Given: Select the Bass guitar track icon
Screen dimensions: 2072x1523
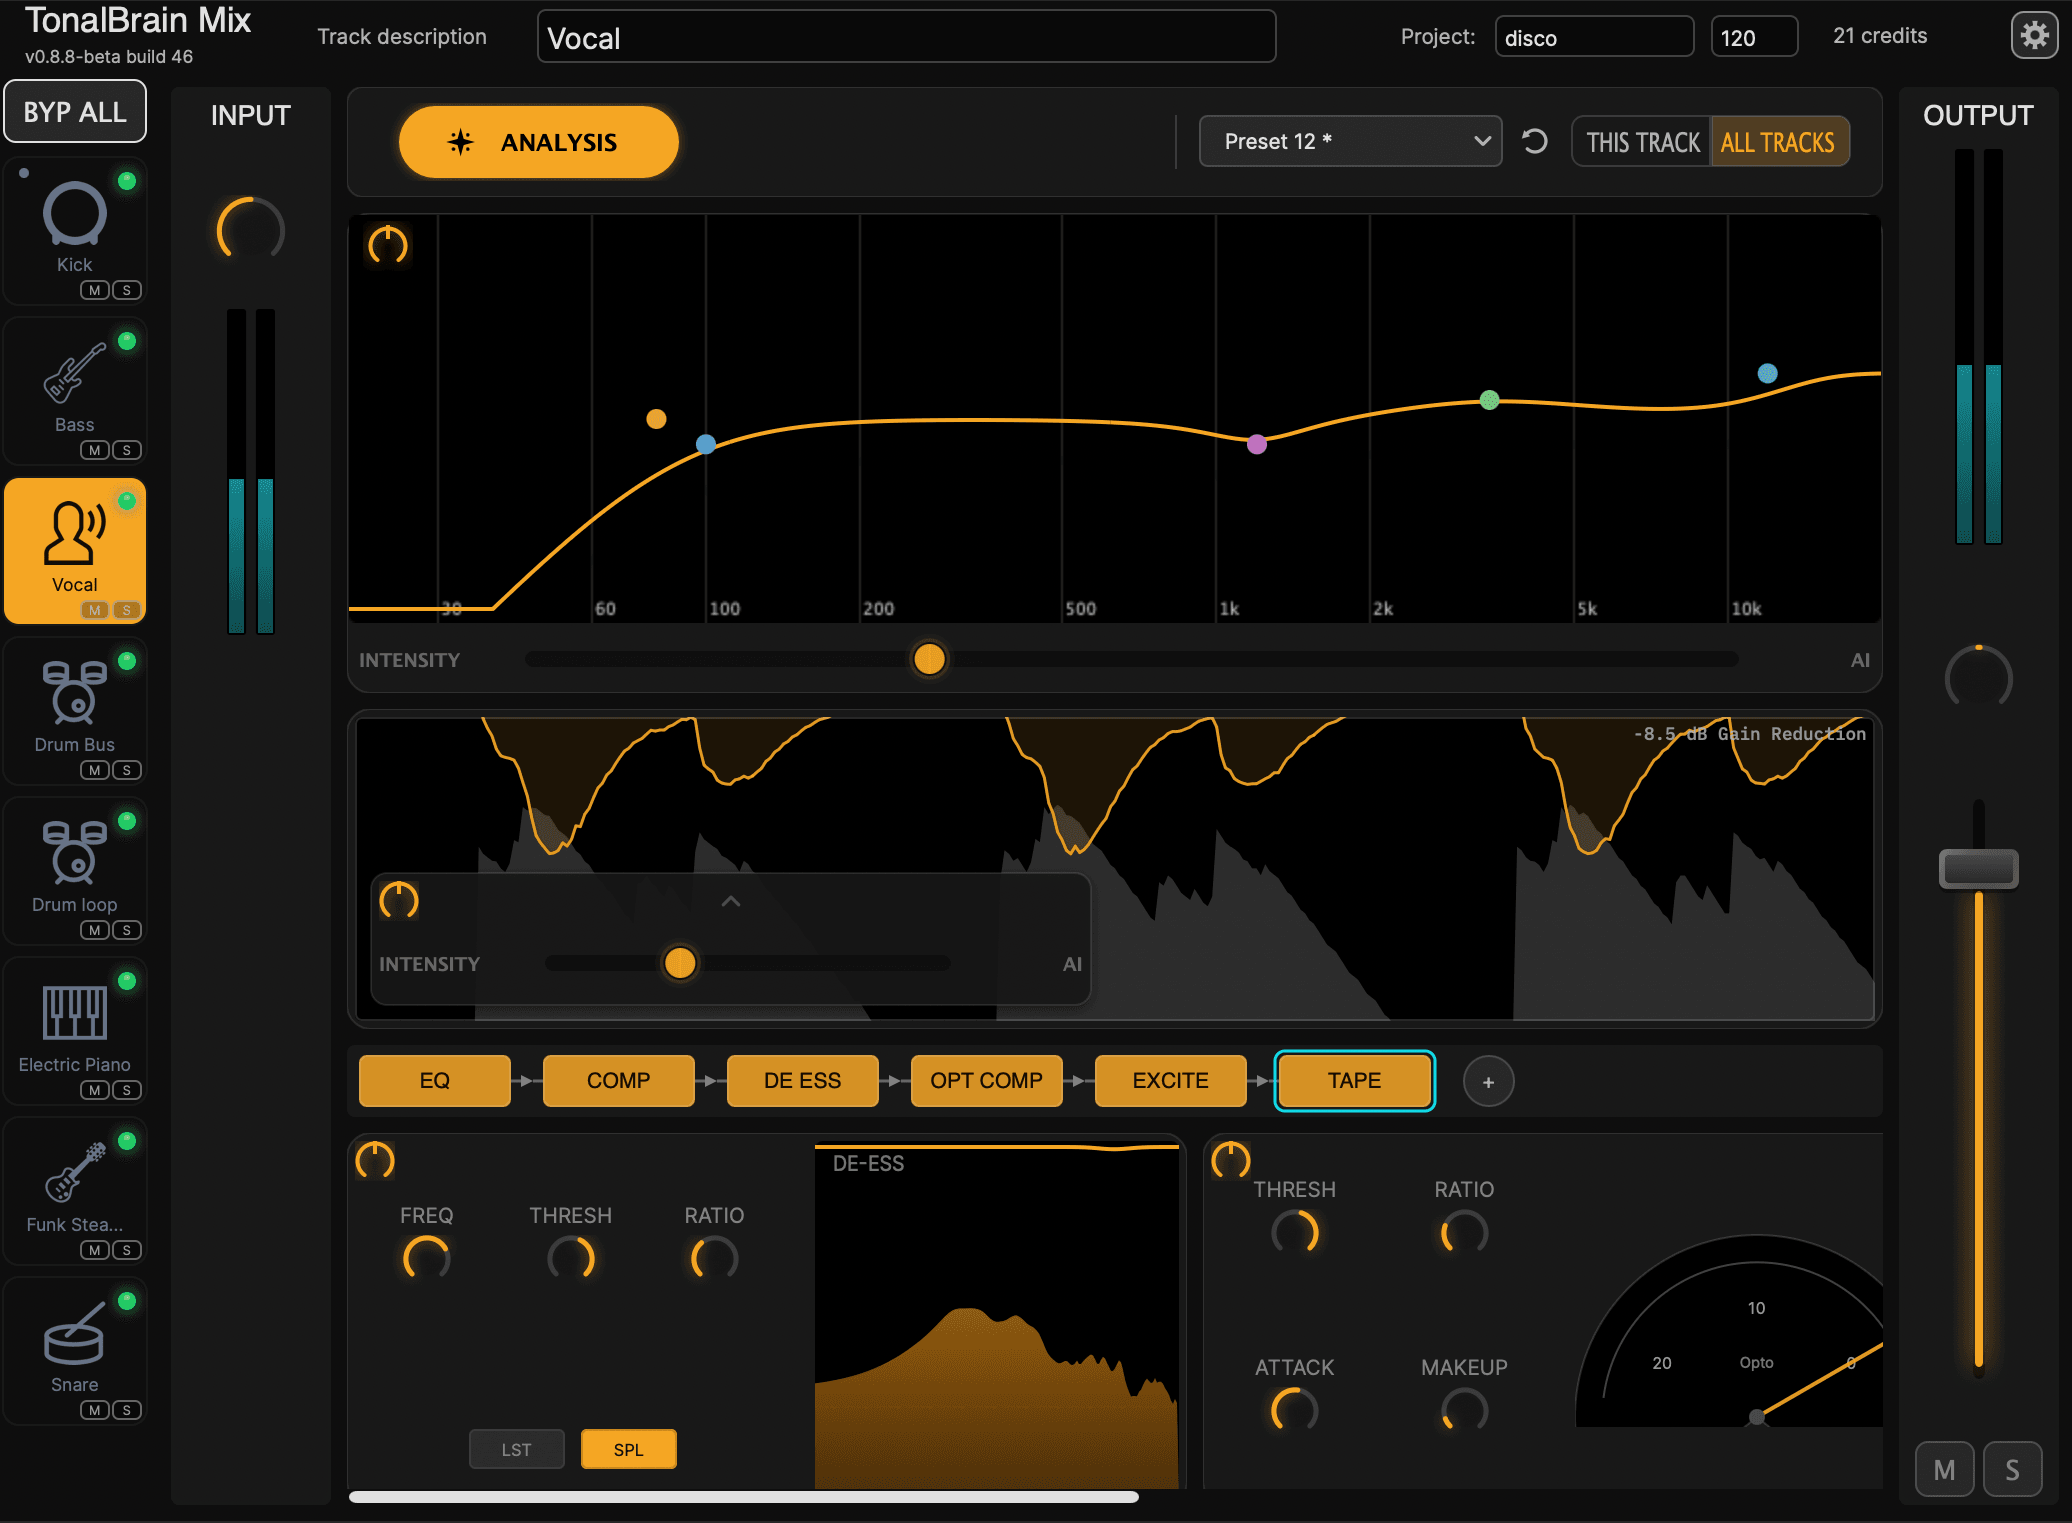Looking at the screenshot, I should (x=74, y=372).
